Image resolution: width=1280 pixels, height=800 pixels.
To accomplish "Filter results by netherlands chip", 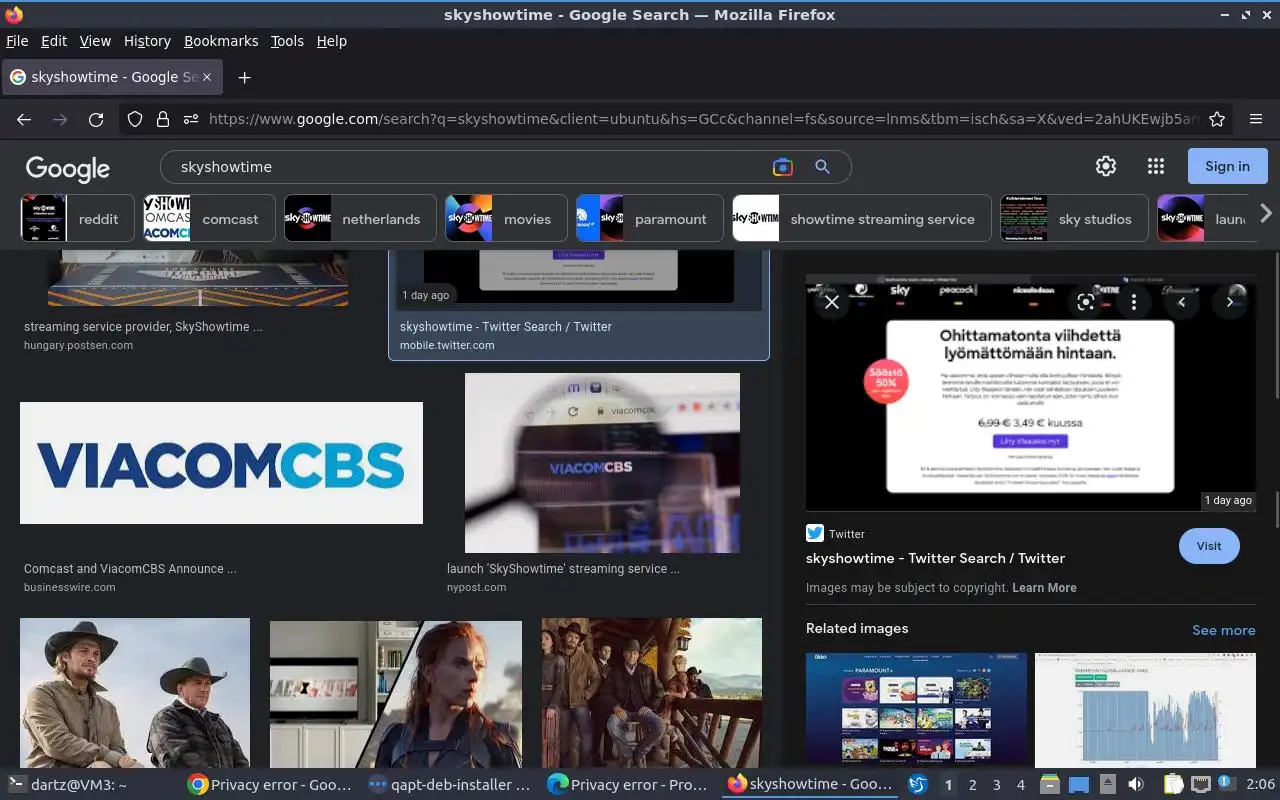I will (360, 219).
